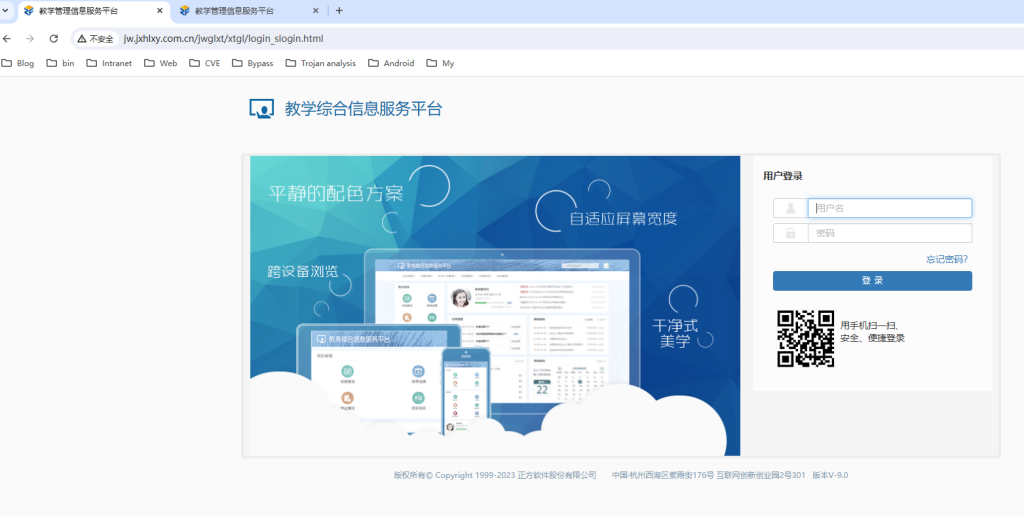Reload the page with refresh icon
This screenshot has width=1024, height=516.
point(53,38)
